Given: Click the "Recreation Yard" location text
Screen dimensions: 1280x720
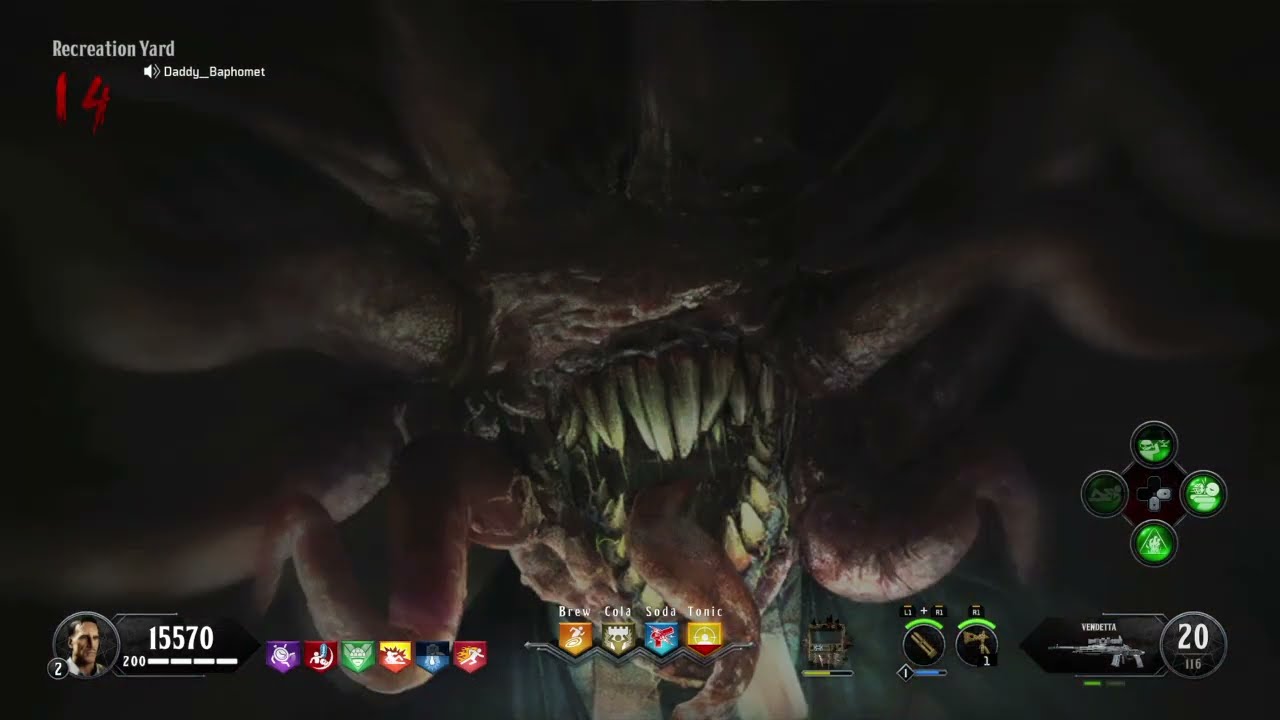Looking at the screenshot, I should (113, 48).
